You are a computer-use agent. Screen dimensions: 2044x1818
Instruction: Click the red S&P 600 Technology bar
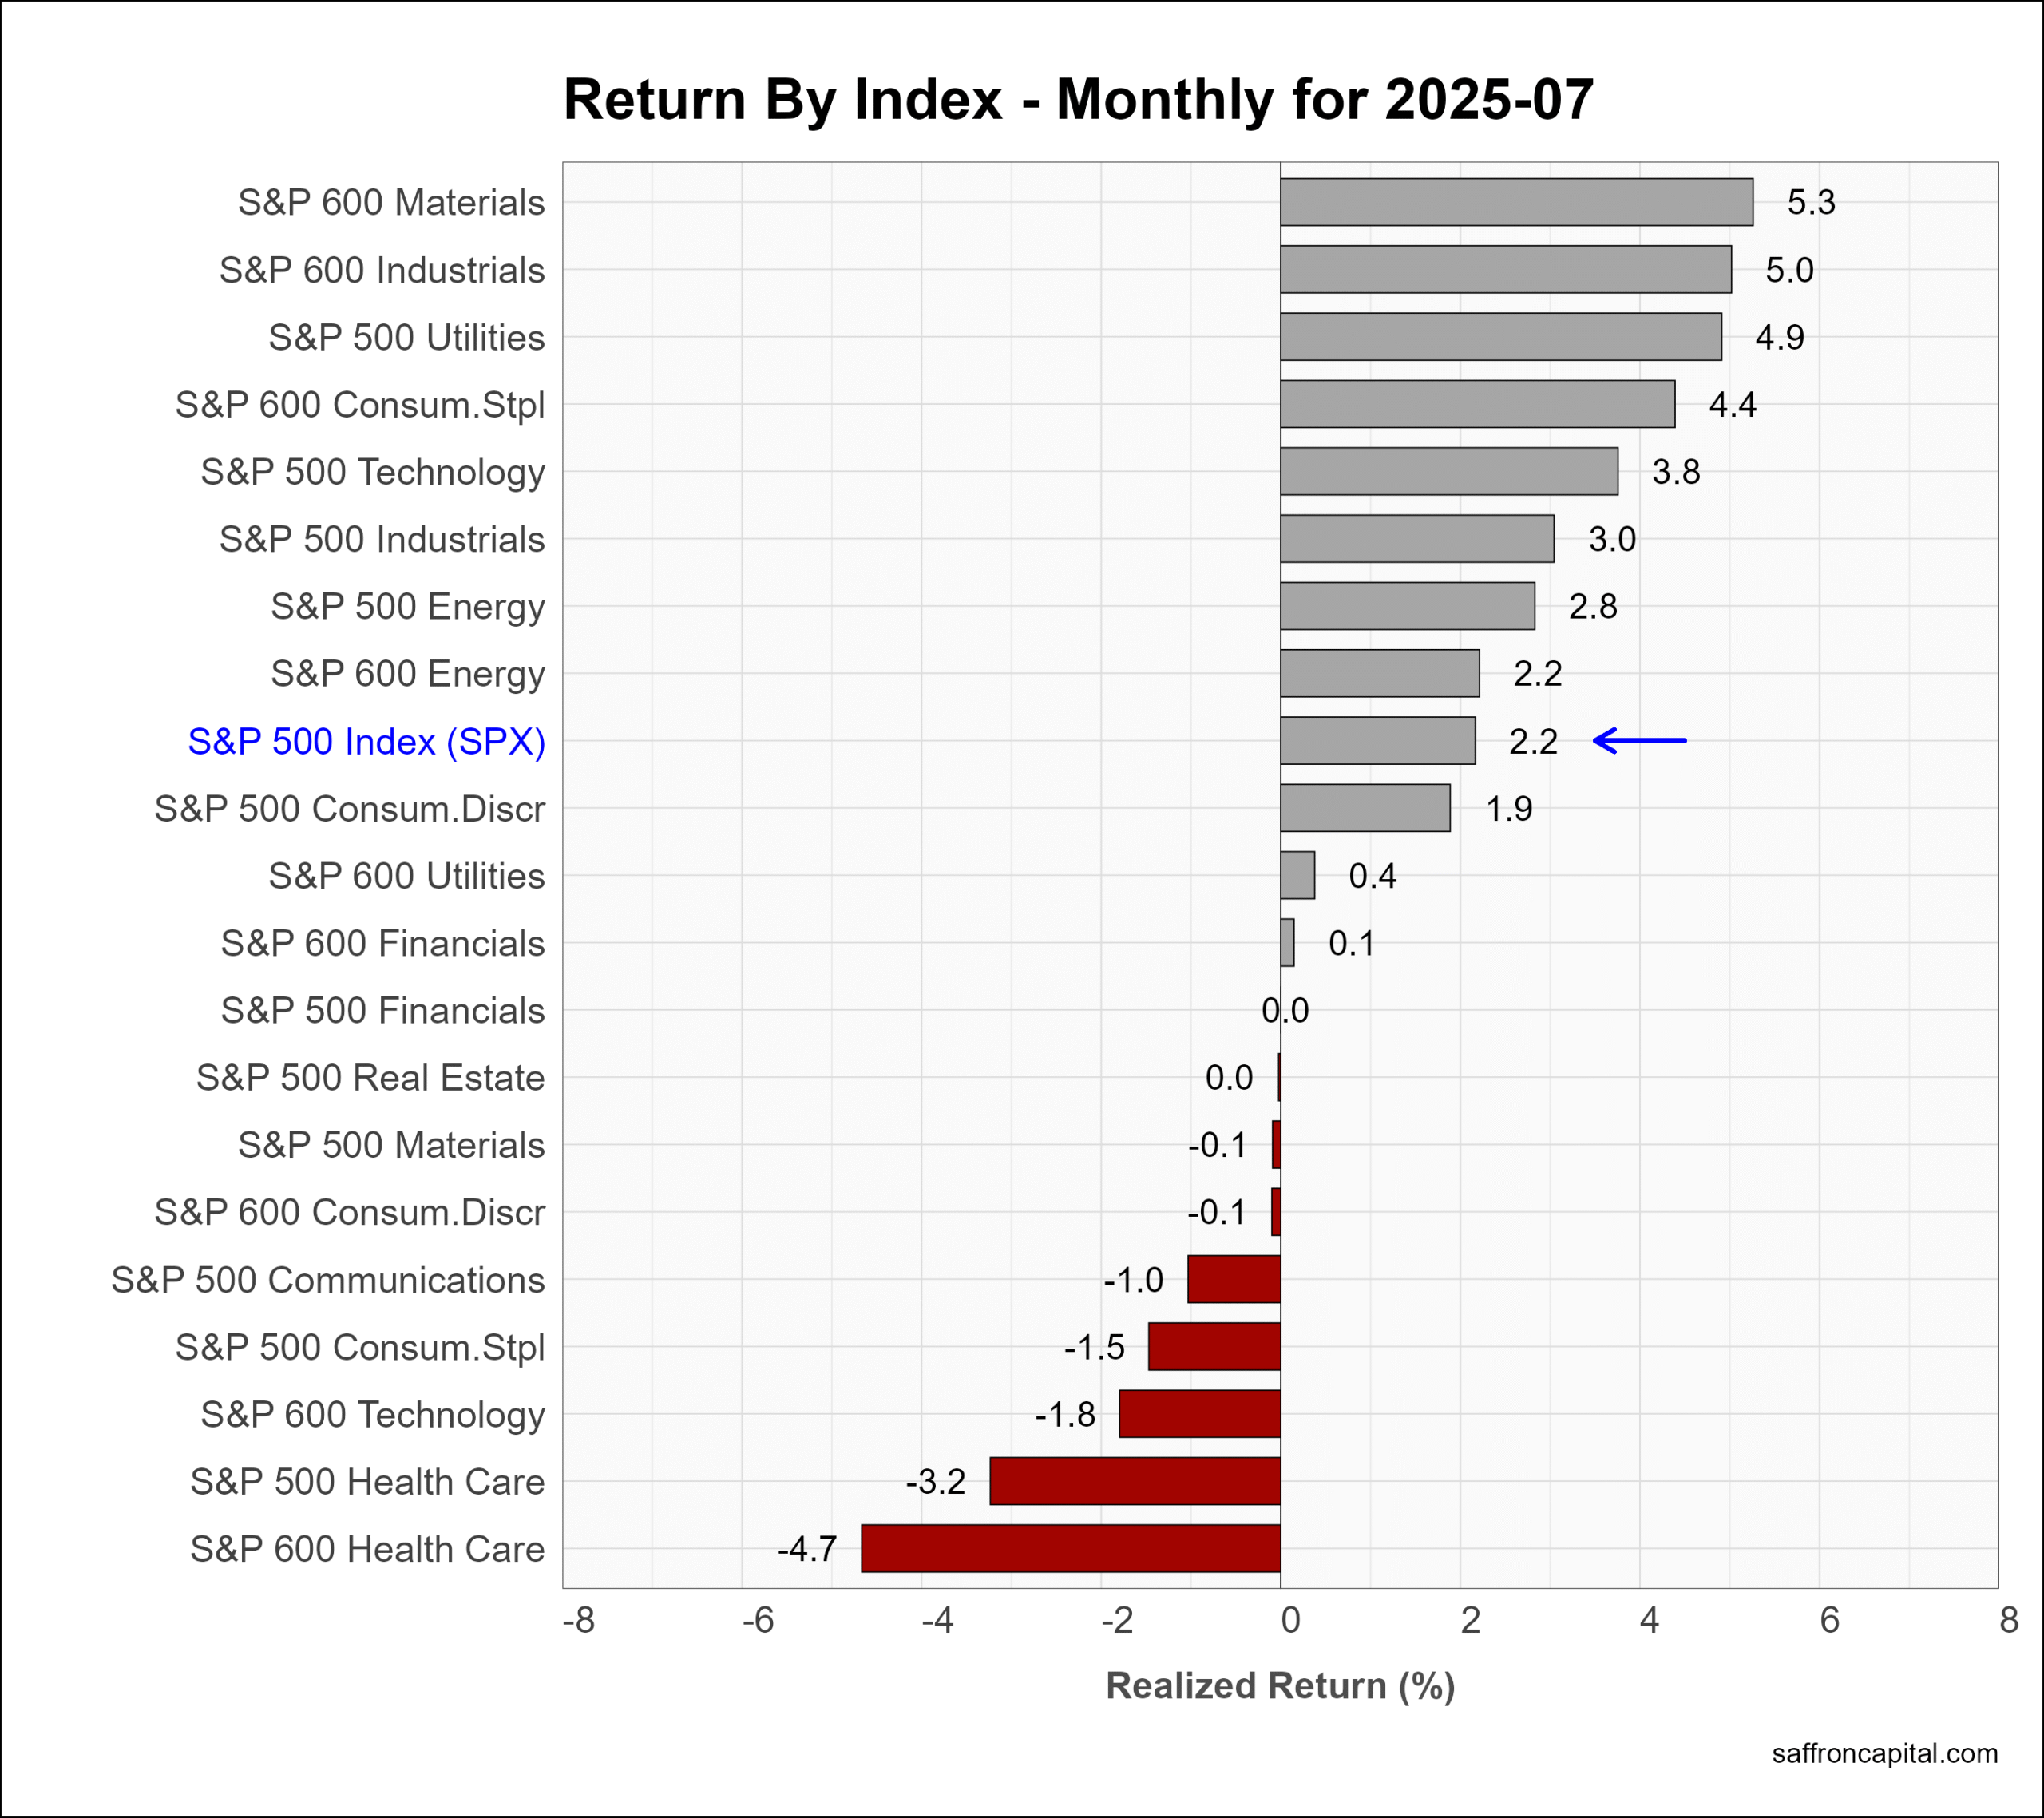[x=1200, y=1415]
